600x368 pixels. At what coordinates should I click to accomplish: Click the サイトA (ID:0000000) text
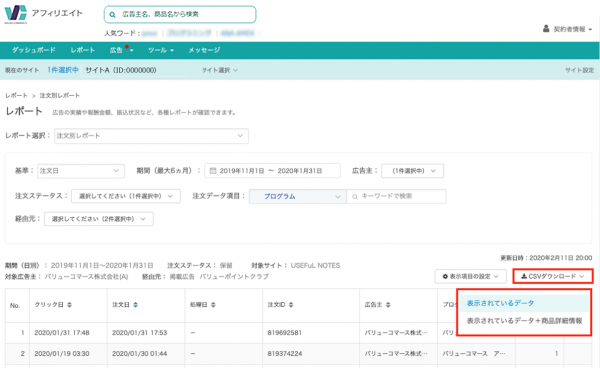pyautogui.click(x=121, y=70)
